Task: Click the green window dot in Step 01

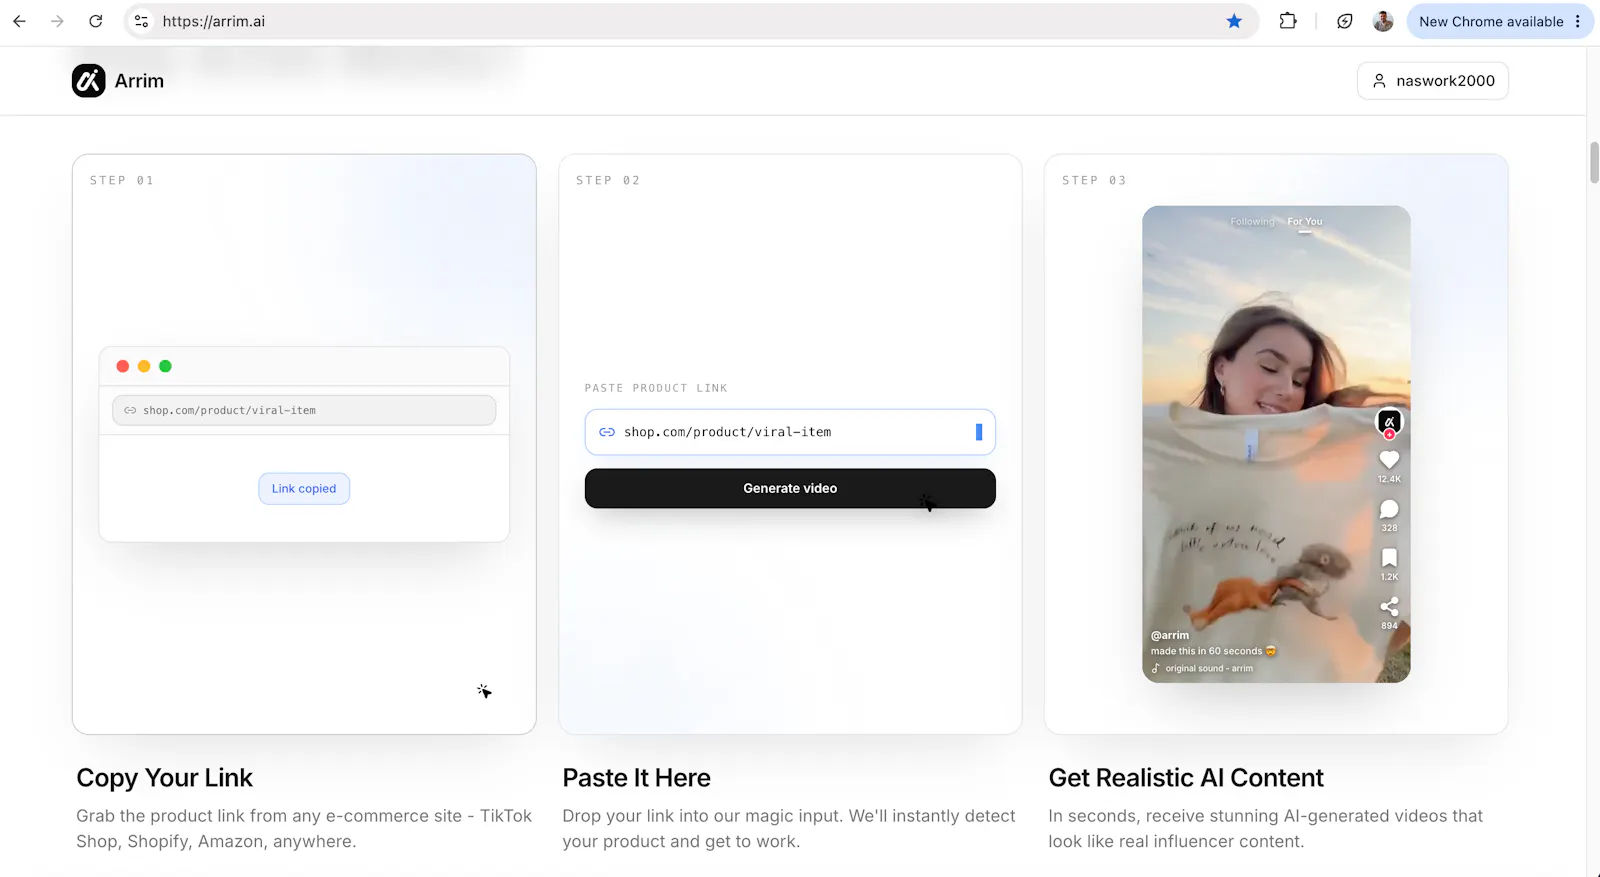Action: (x=166, y=366)
